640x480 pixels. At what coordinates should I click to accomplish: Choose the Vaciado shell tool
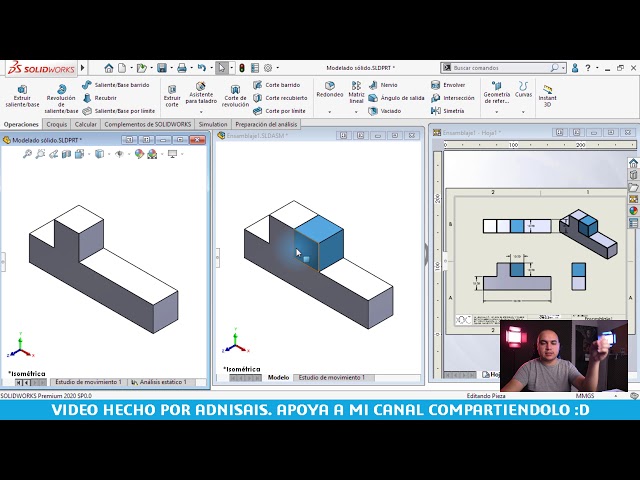pos(384,111)
